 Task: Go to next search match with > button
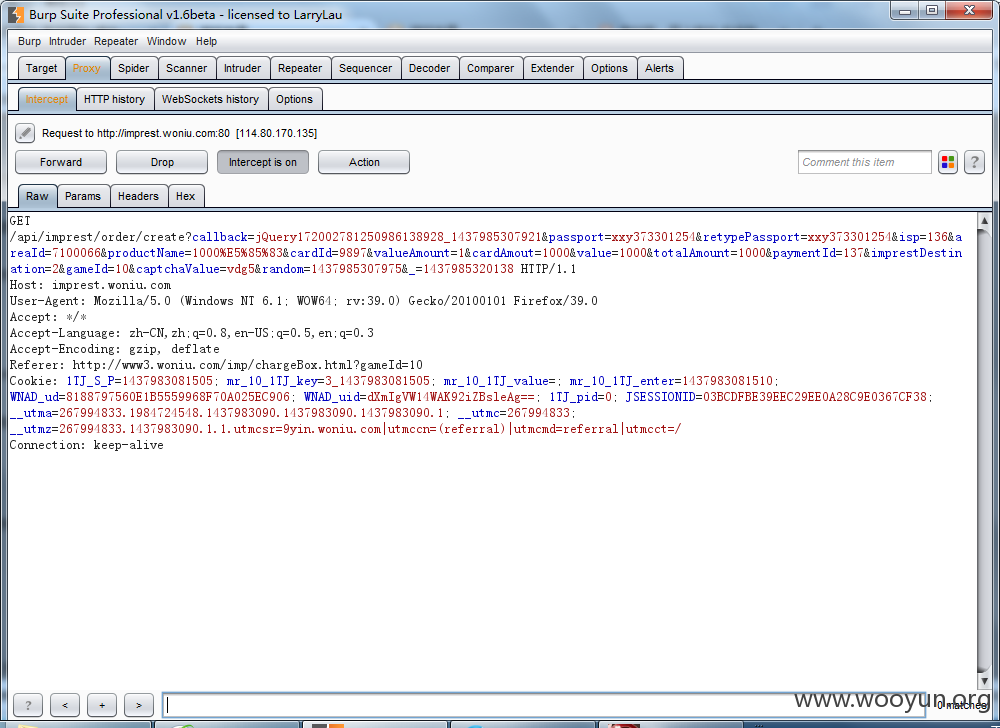(x=139, y=705)
